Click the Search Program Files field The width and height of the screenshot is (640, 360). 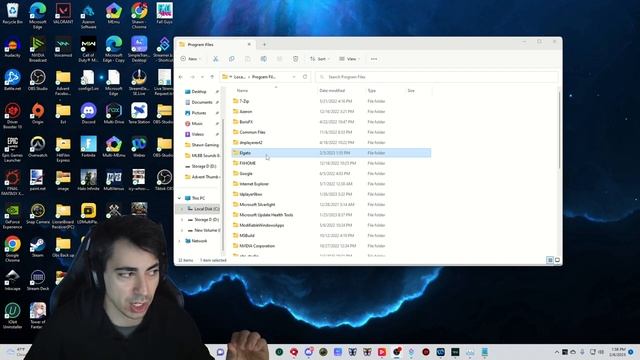(437, 77)
